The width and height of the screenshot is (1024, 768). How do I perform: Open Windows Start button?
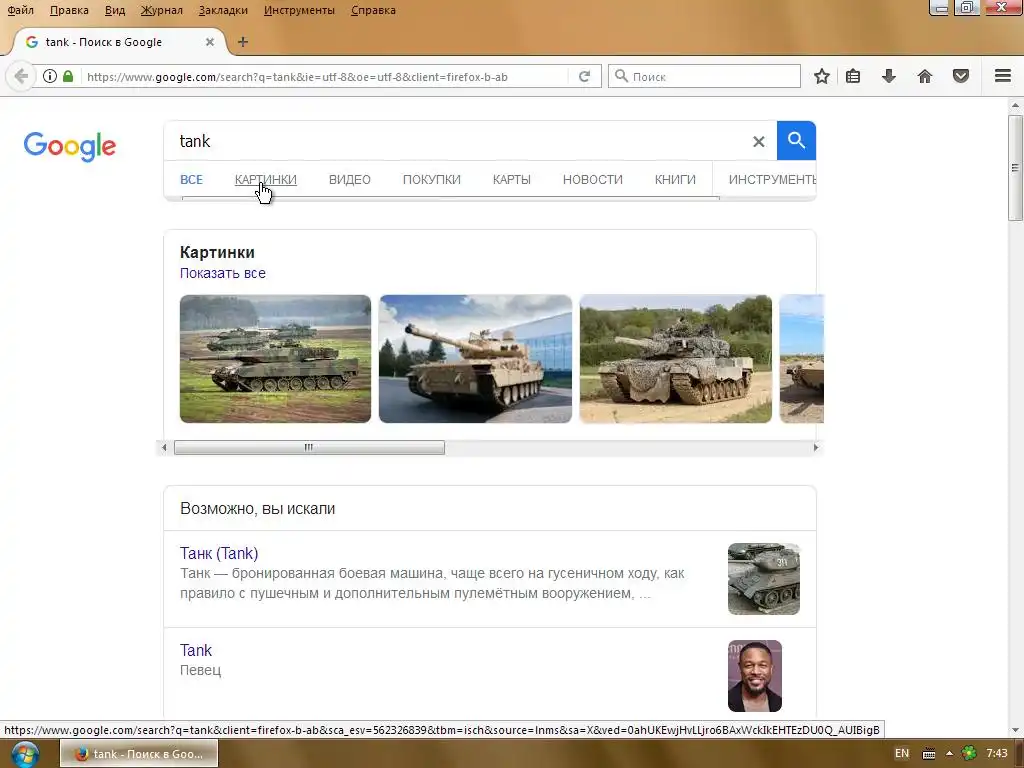(x=25, y=754)
